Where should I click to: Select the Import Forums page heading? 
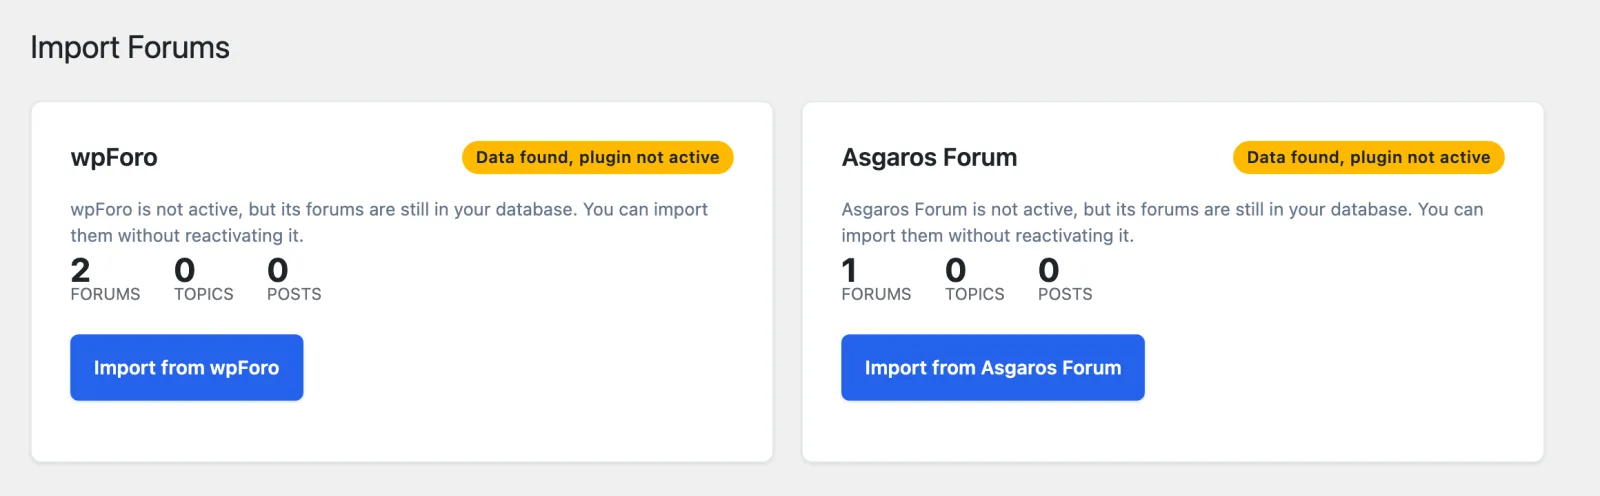[x=130, y=48]
